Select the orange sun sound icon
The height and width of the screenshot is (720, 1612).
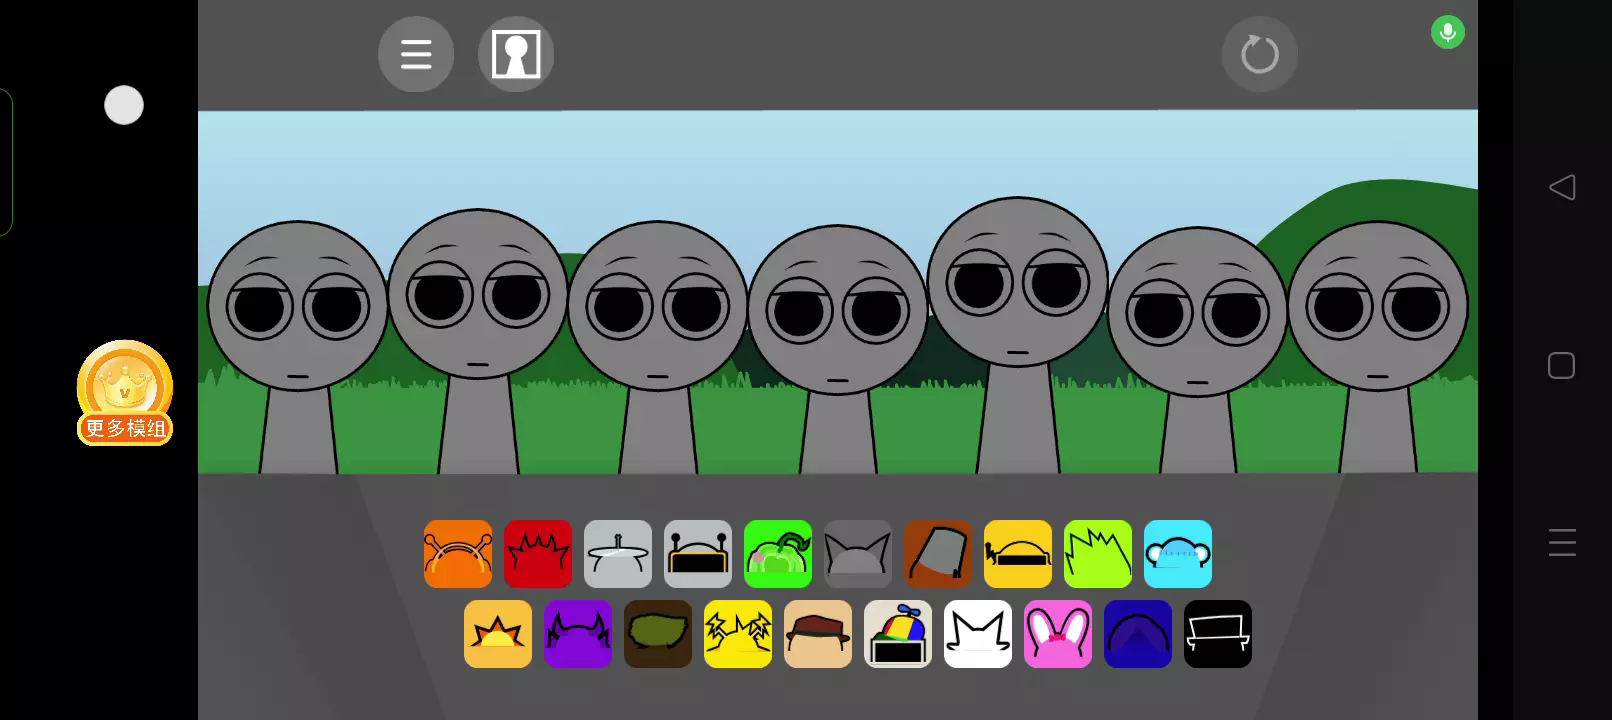[498, 634]
